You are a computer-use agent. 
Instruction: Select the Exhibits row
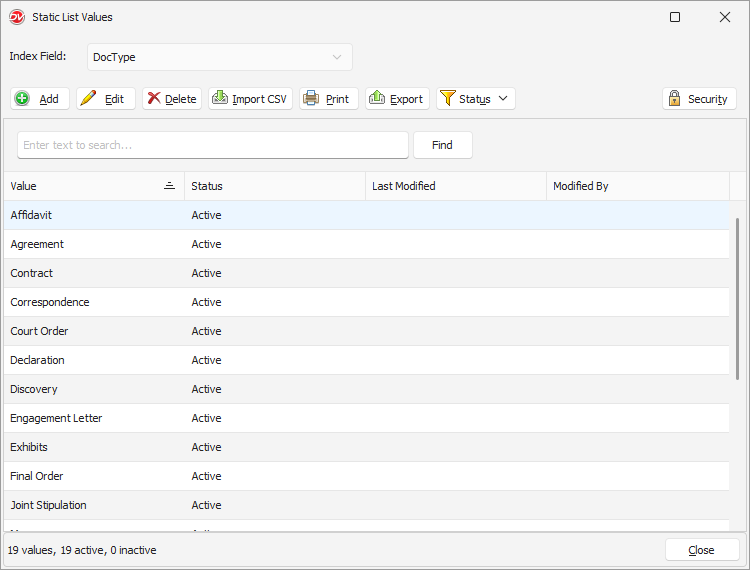(366, 447)
